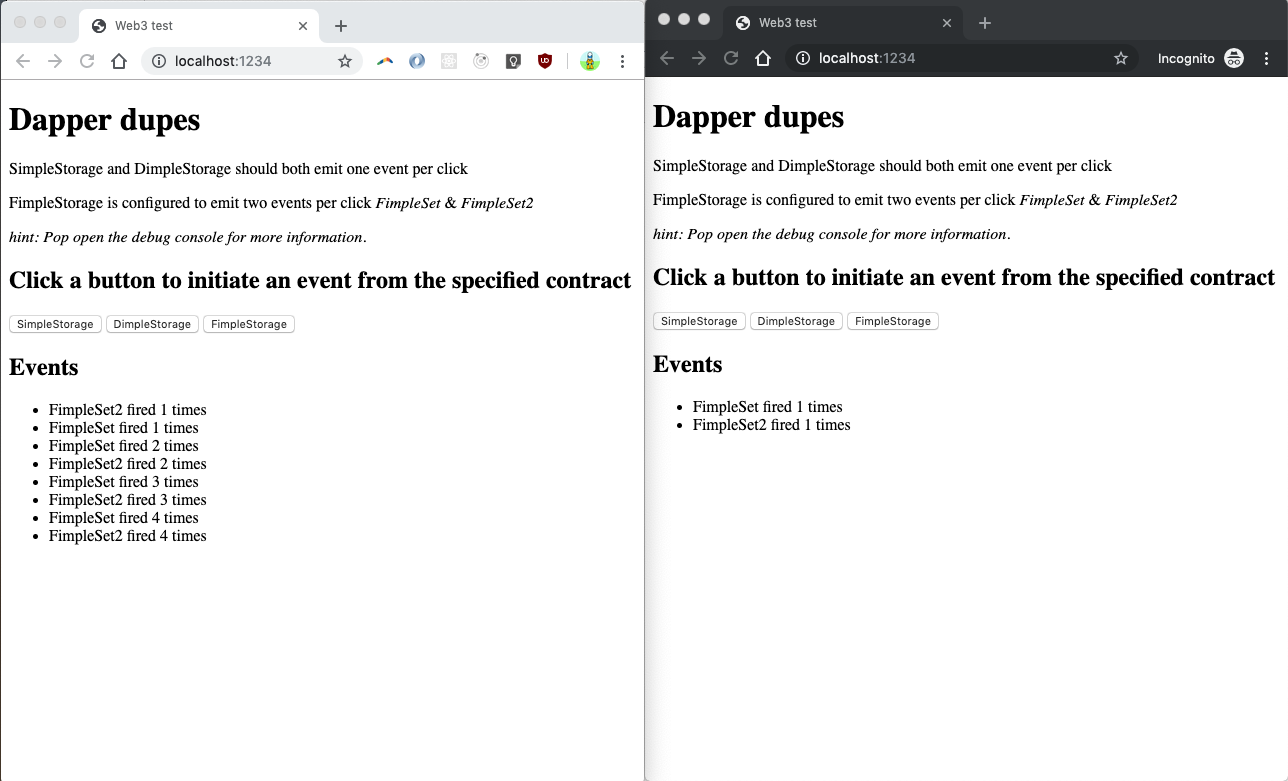
Task: Bookmark the page via the star icon
Action: tap(345, 61)
